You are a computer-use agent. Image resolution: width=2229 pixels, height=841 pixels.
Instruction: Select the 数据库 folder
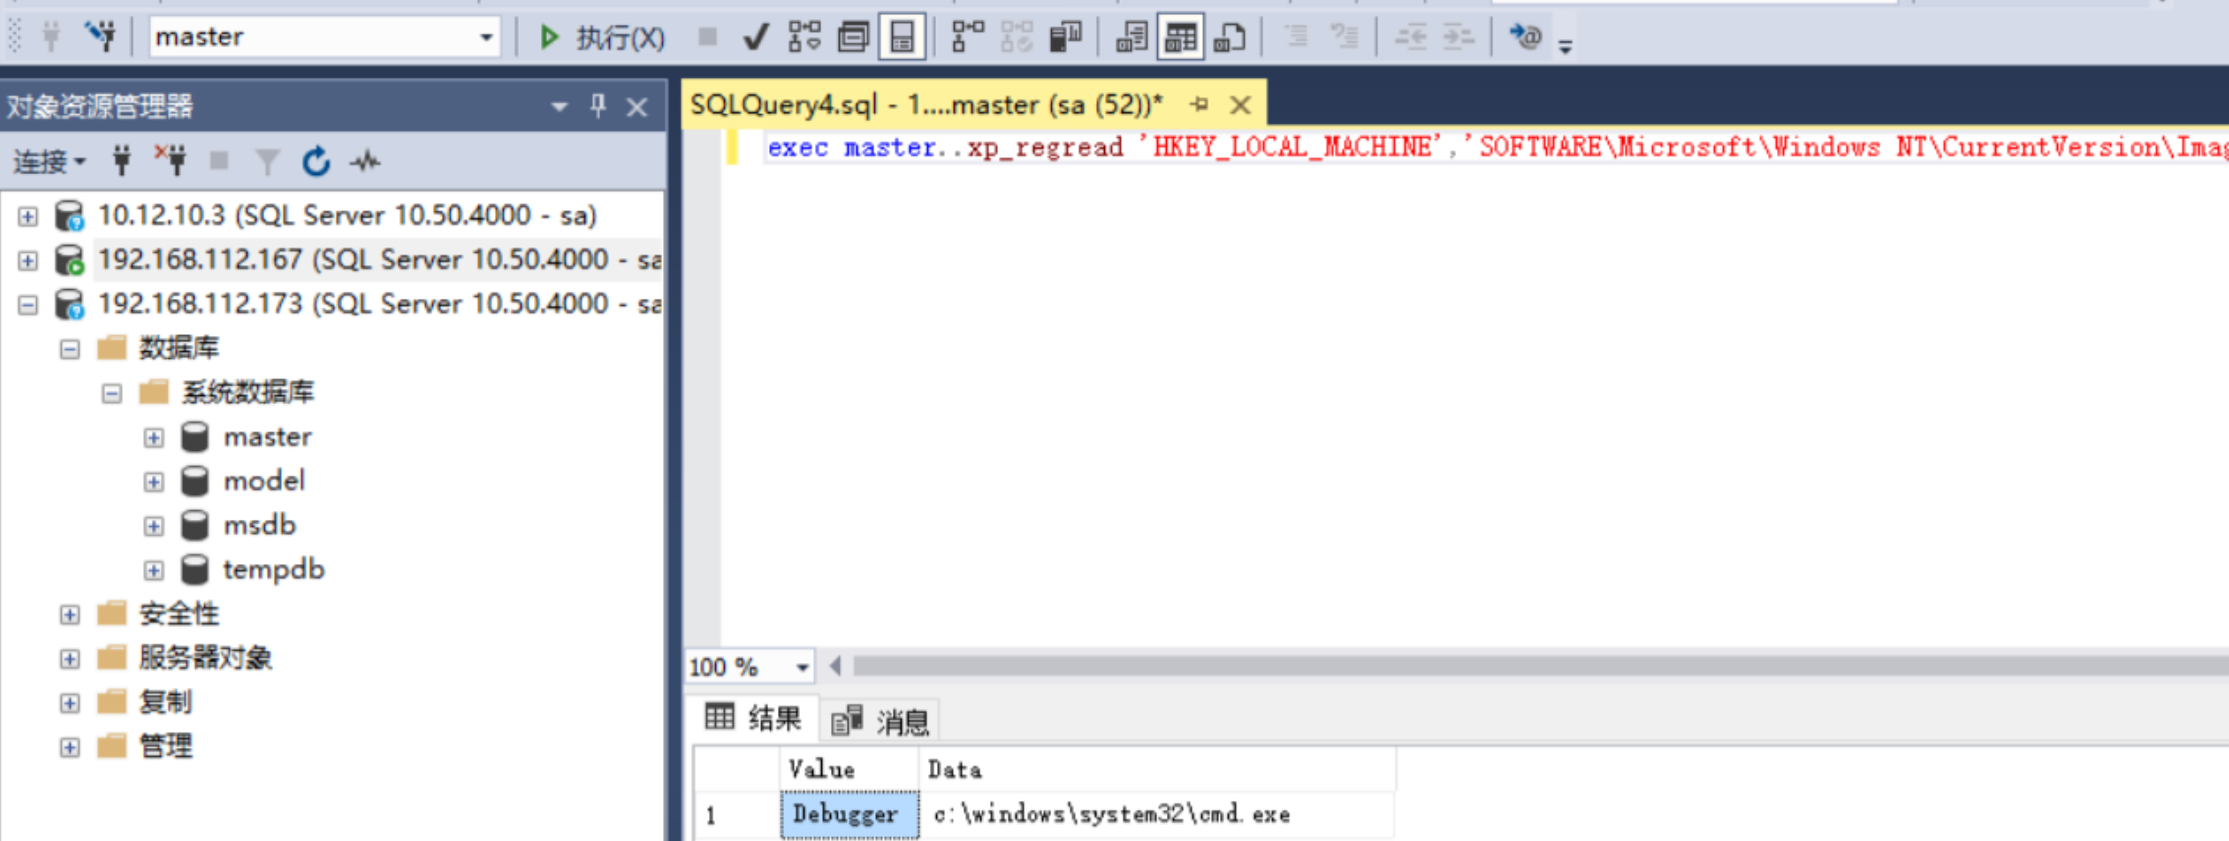coord(178,348)
